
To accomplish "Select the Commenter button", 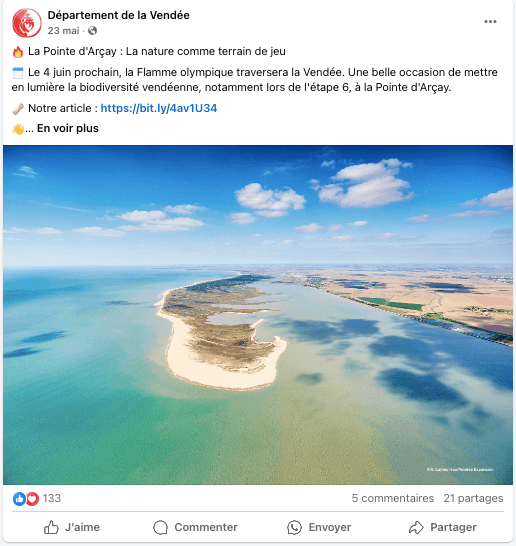I will pyautogui.click(x=195, y=527).
